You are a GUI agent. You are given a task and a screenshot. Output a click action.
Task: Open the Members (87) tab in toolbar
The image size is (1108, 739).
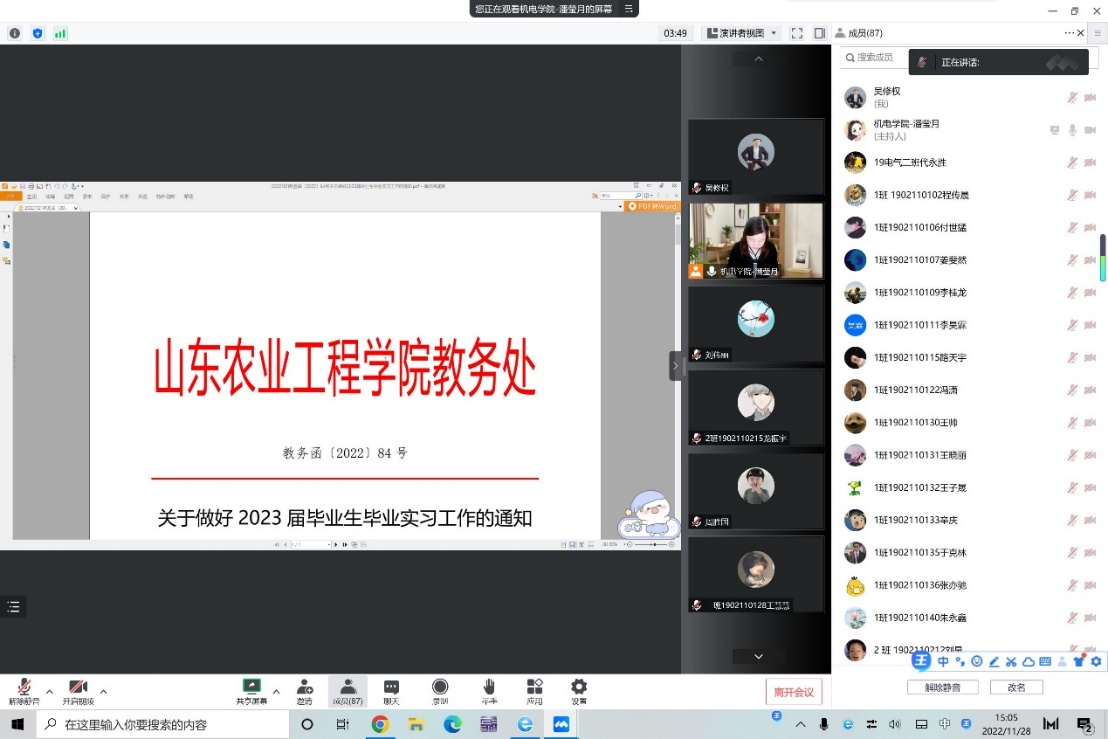[347, 690]
